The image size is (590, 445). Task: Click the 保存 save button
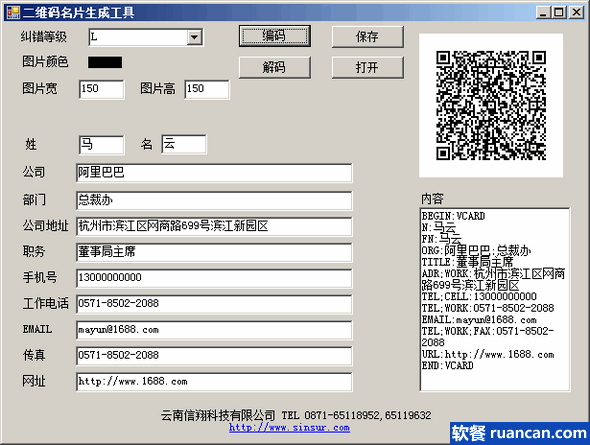(368, 36)
